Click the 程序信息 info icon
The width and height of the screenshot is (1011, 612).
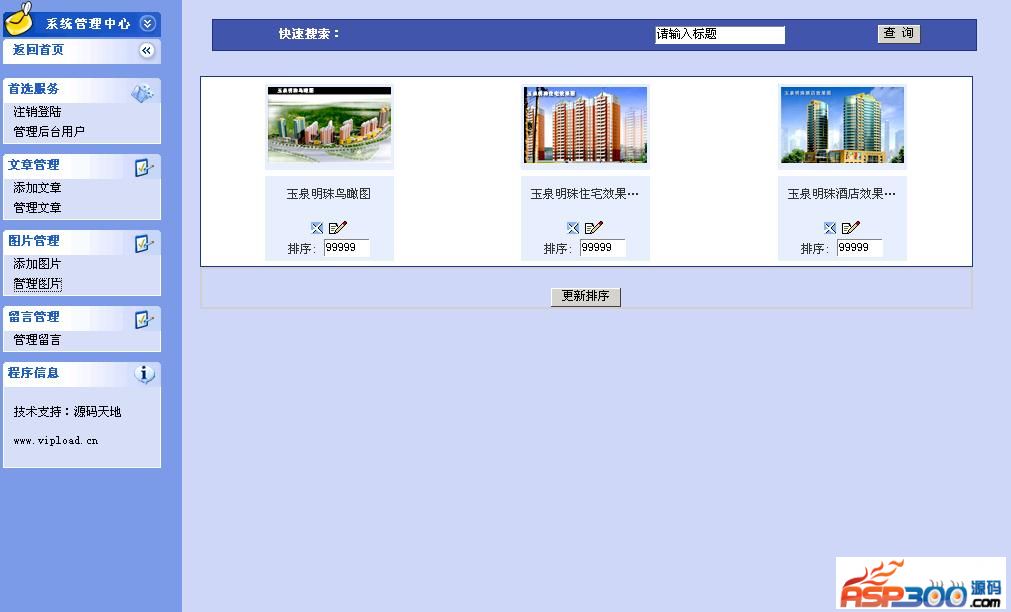coord(144,374)
